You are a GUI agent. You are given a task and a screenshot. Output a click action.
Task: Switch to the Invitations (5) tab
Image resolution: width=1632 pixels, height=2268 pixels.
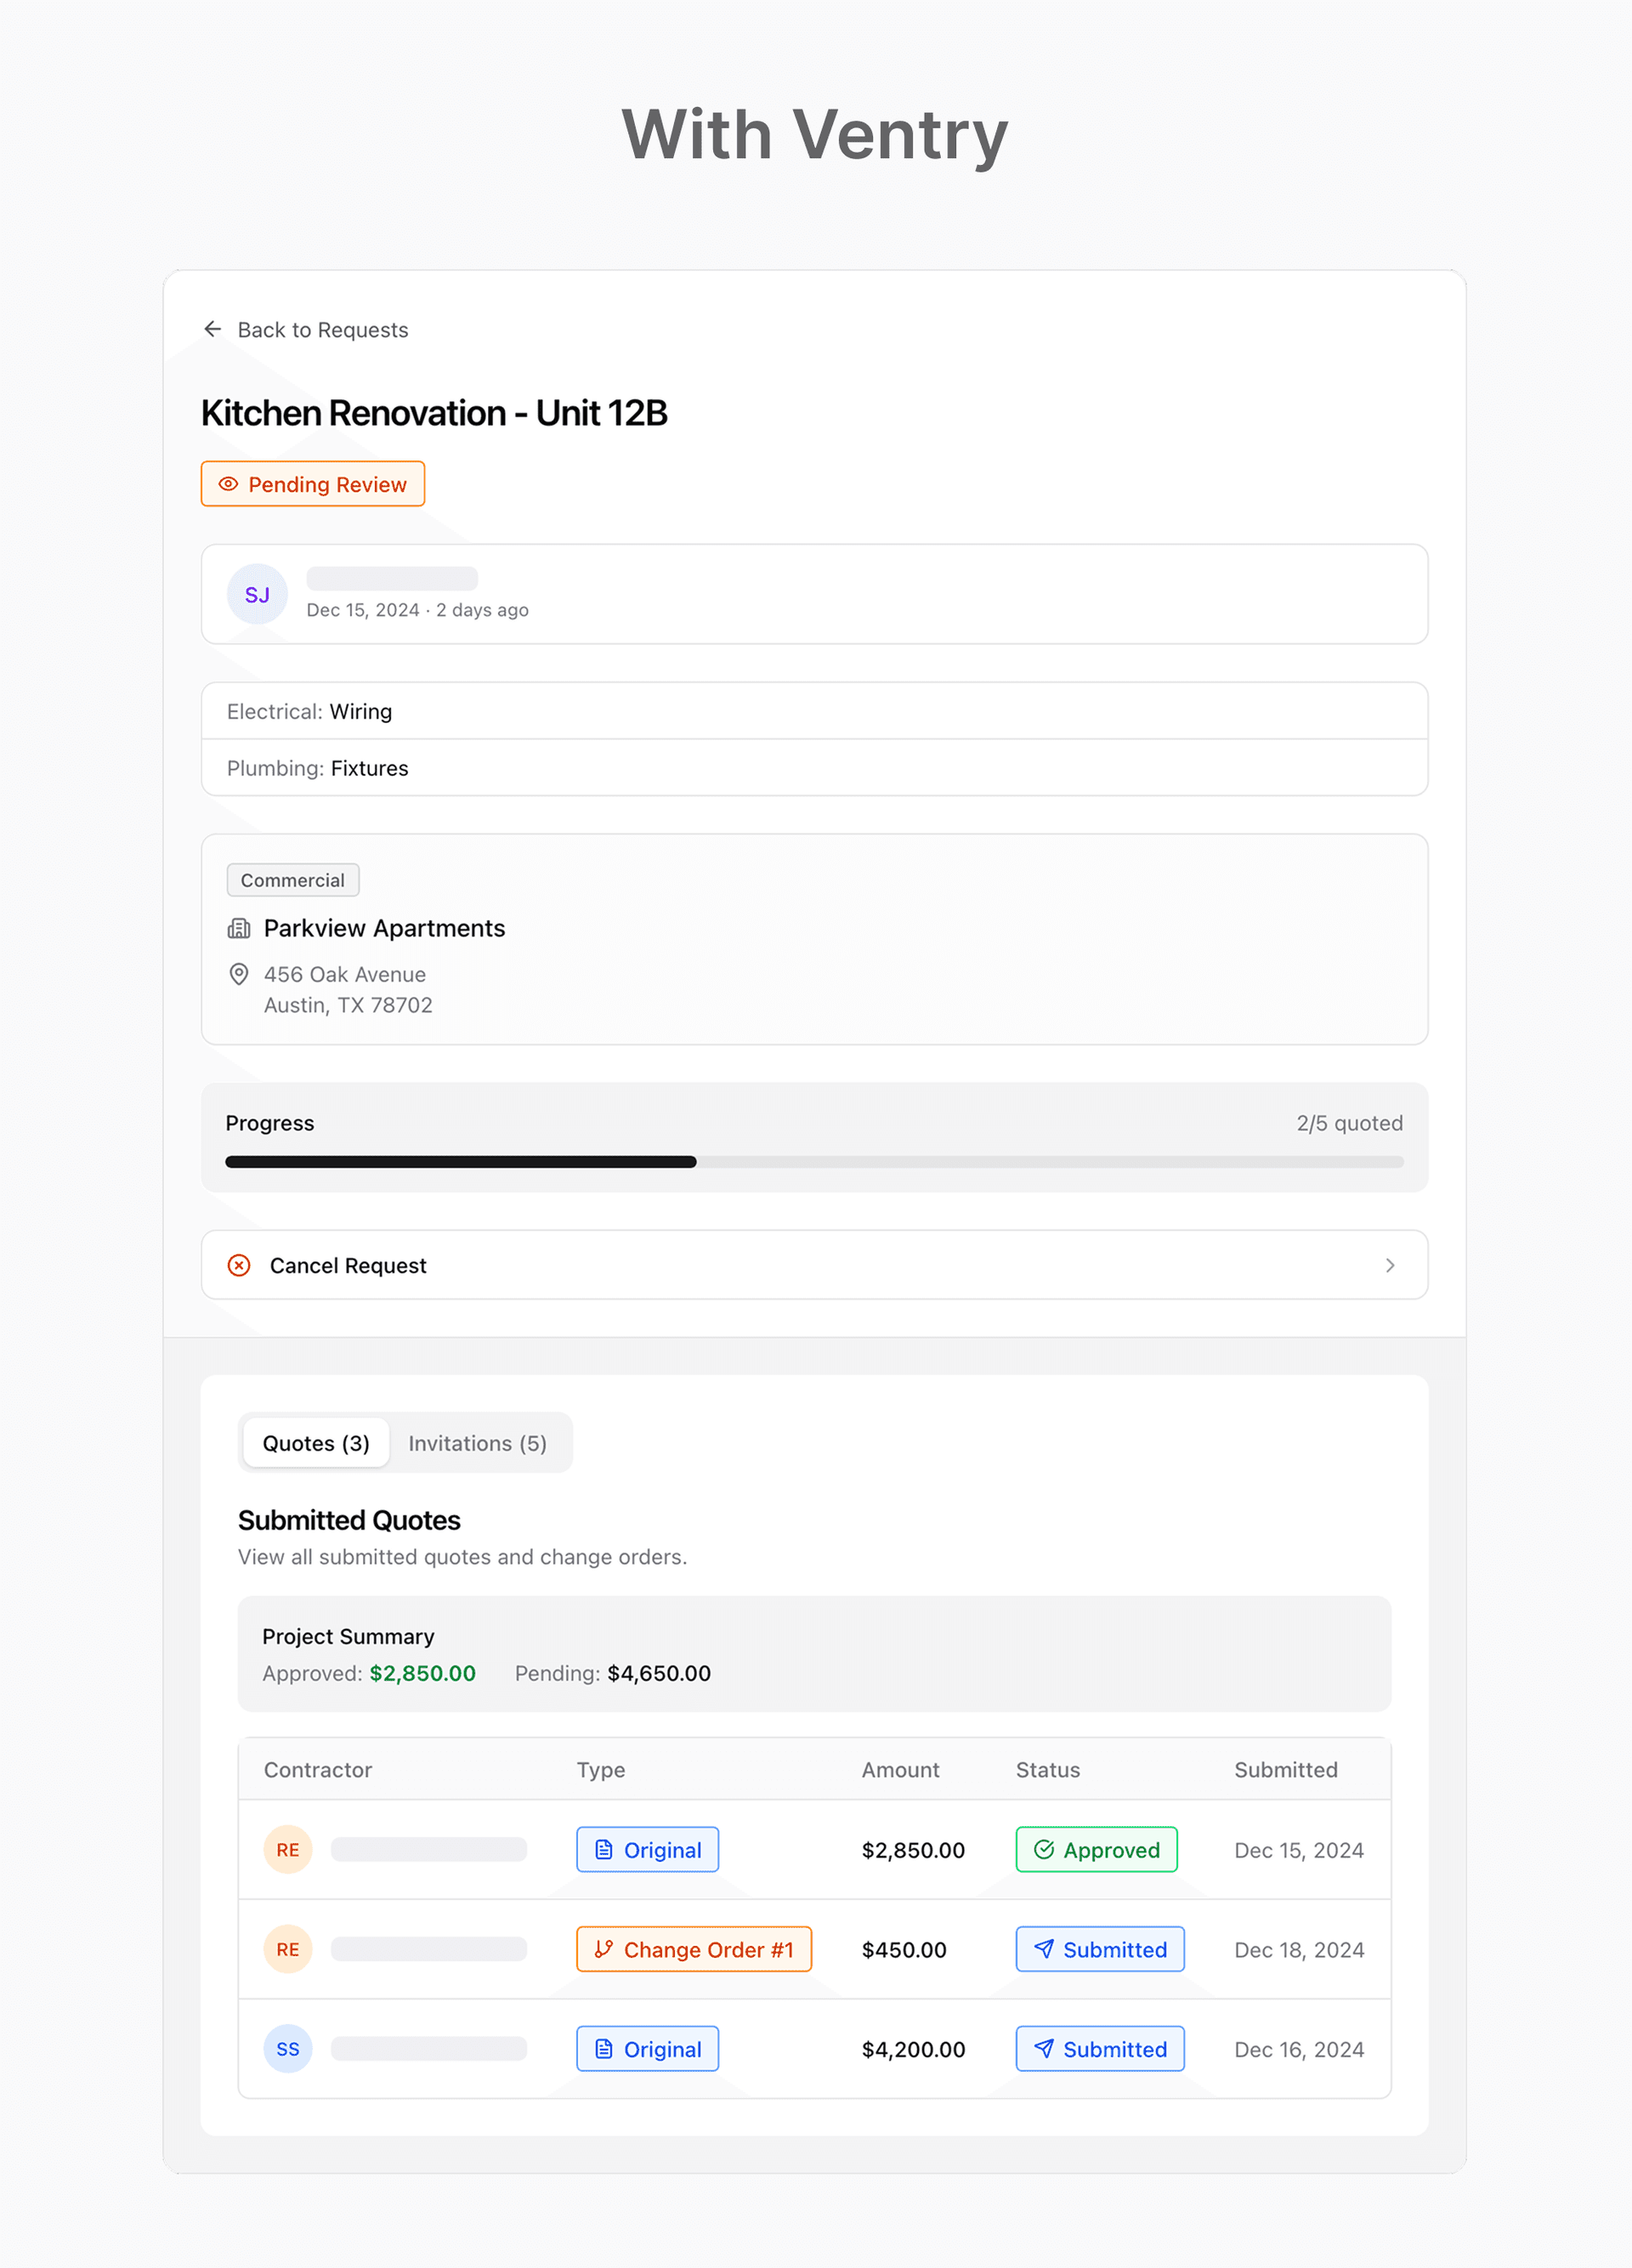click(x=477, y=1443)
